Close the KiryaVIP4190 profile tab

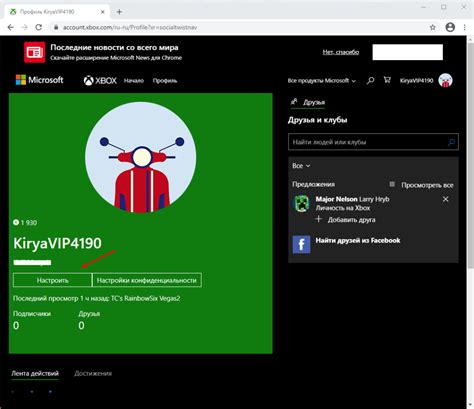103,12
